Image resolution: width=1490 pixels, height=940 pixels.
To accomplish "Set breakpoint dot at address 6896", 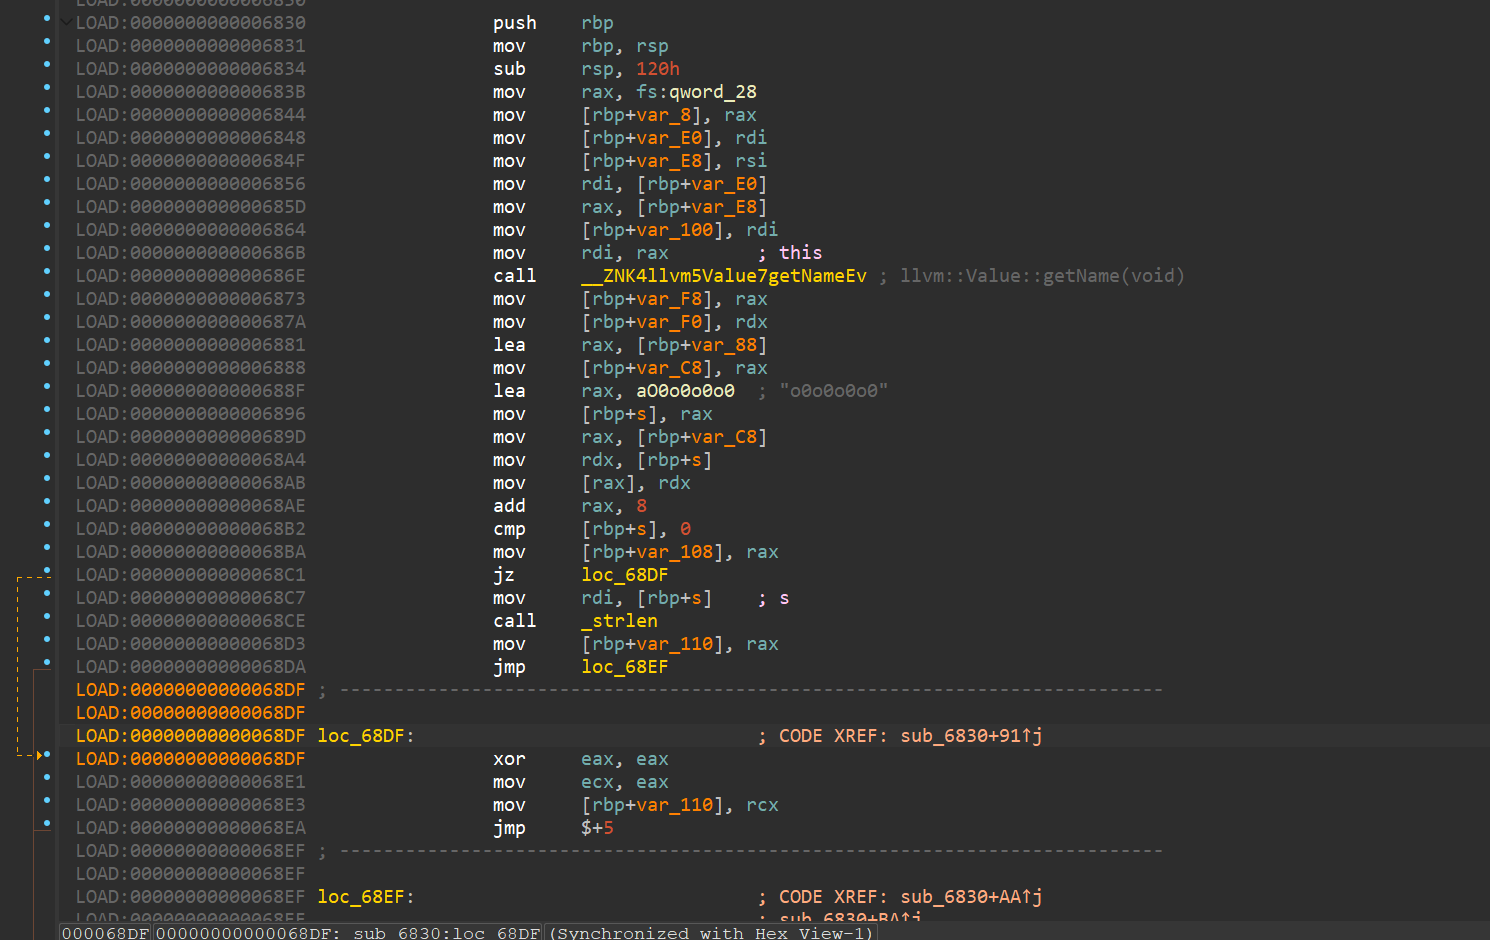I will click(x=47, y=410).
